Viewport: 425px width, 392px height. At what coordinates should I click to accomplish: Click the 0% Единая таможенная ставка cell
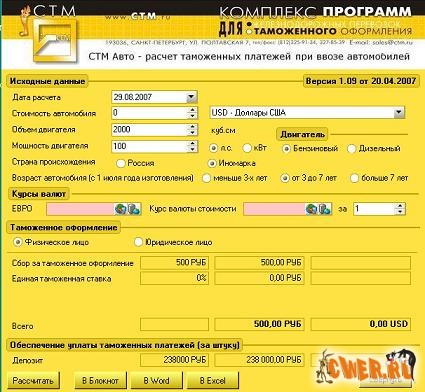point(174,278)
